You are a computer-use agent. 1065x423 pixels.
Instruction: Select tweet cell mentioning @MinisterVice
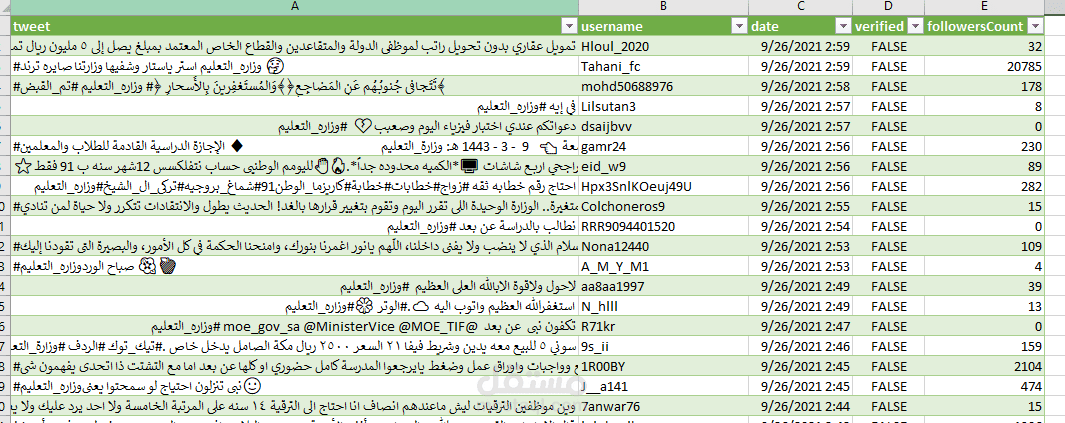pos(295,327)
